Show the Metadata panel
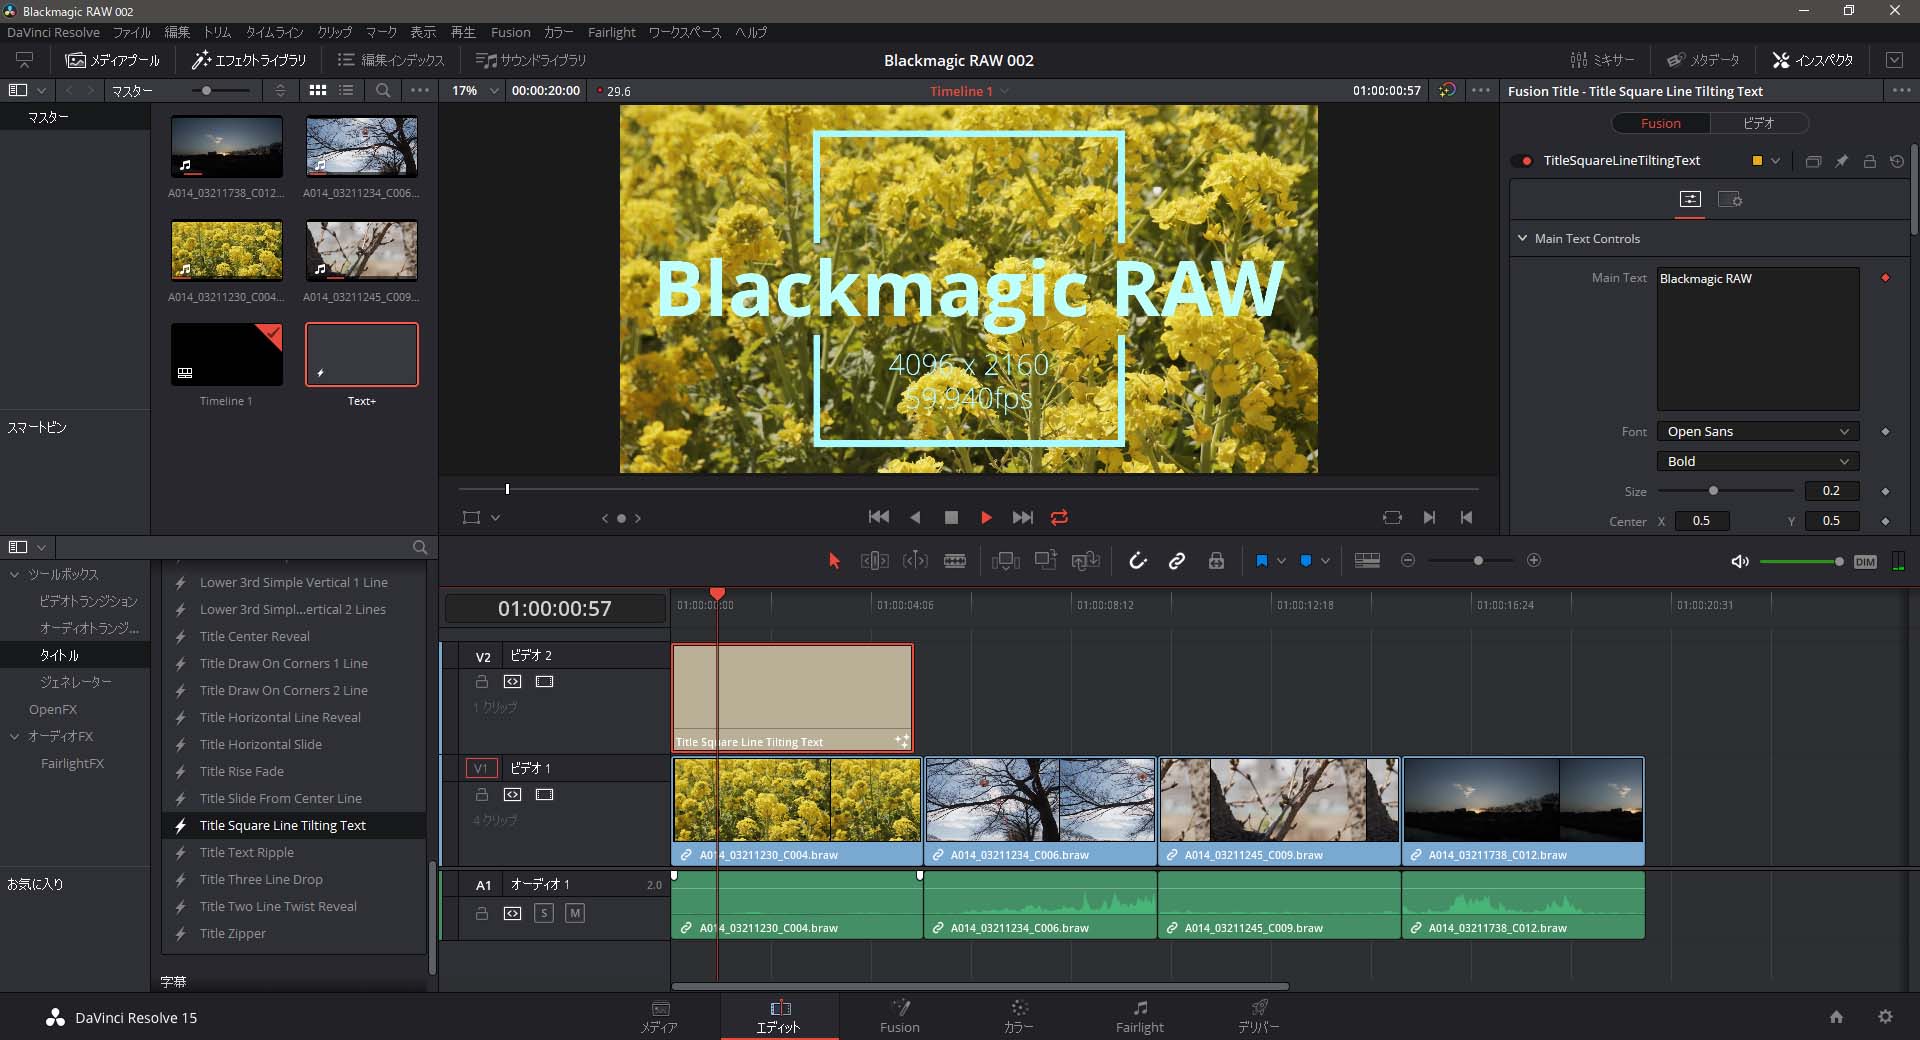 tap(1703, 60)
